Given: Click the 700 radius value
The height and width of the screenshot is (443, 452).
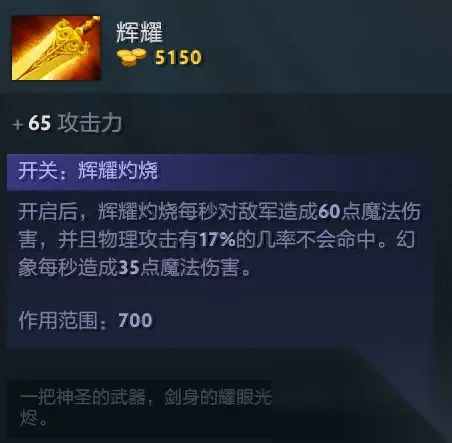Looking at the screenshot, I should pos(135,320).
